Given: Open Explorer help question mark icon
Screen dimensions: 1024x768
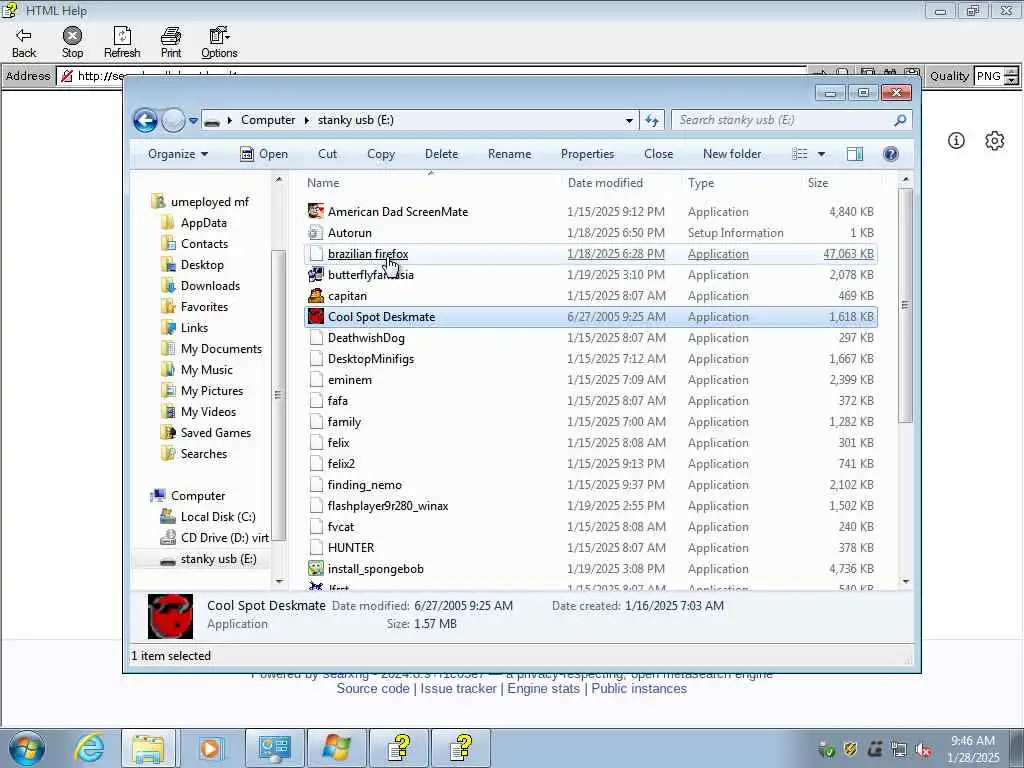Looking at the screenshot, I should 891,154.
